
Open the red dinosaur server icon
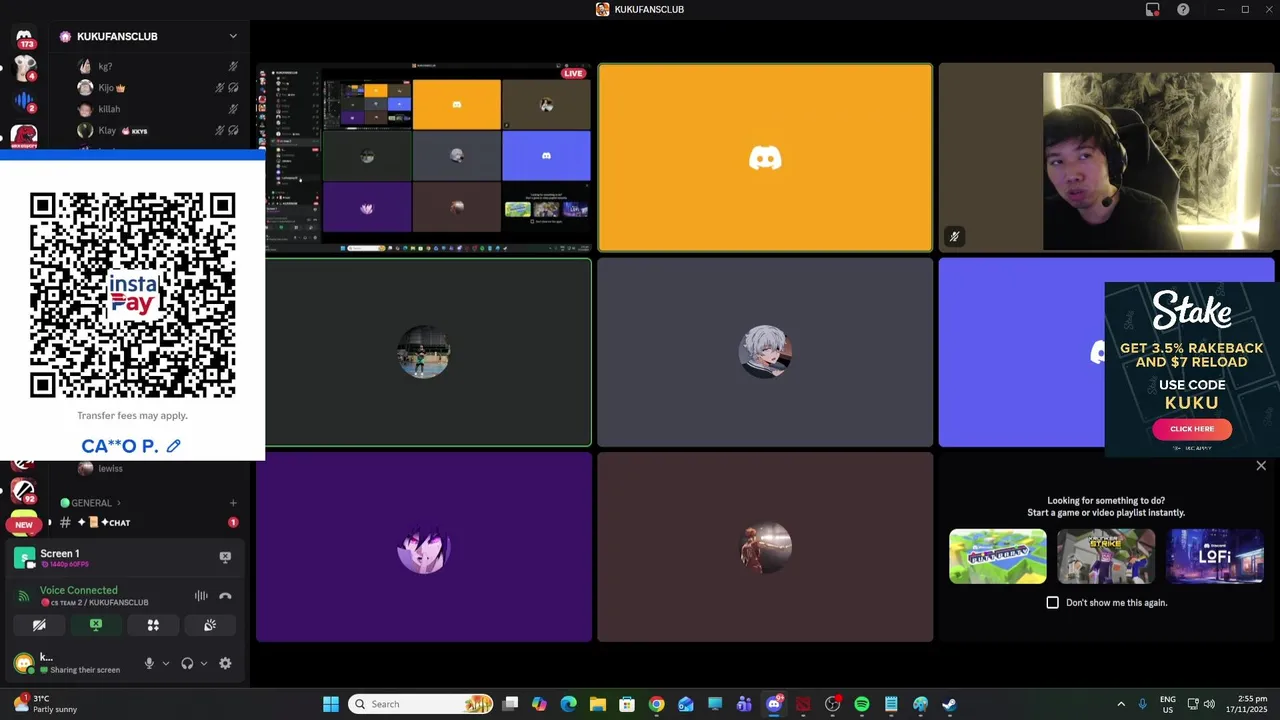pos(24,135)
